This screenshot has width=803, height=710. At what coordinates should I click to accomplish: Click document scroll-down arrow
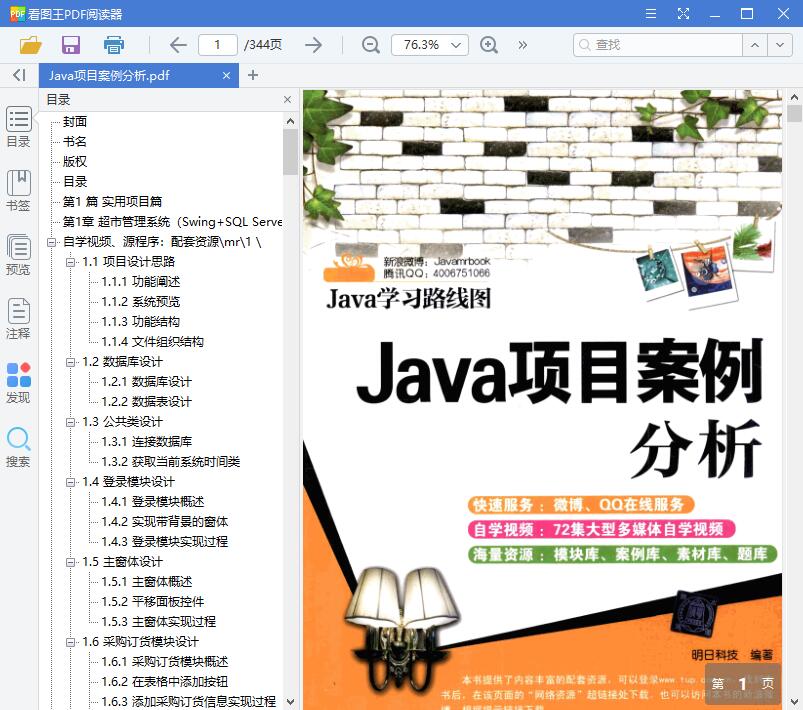click(x=794, y=702)
